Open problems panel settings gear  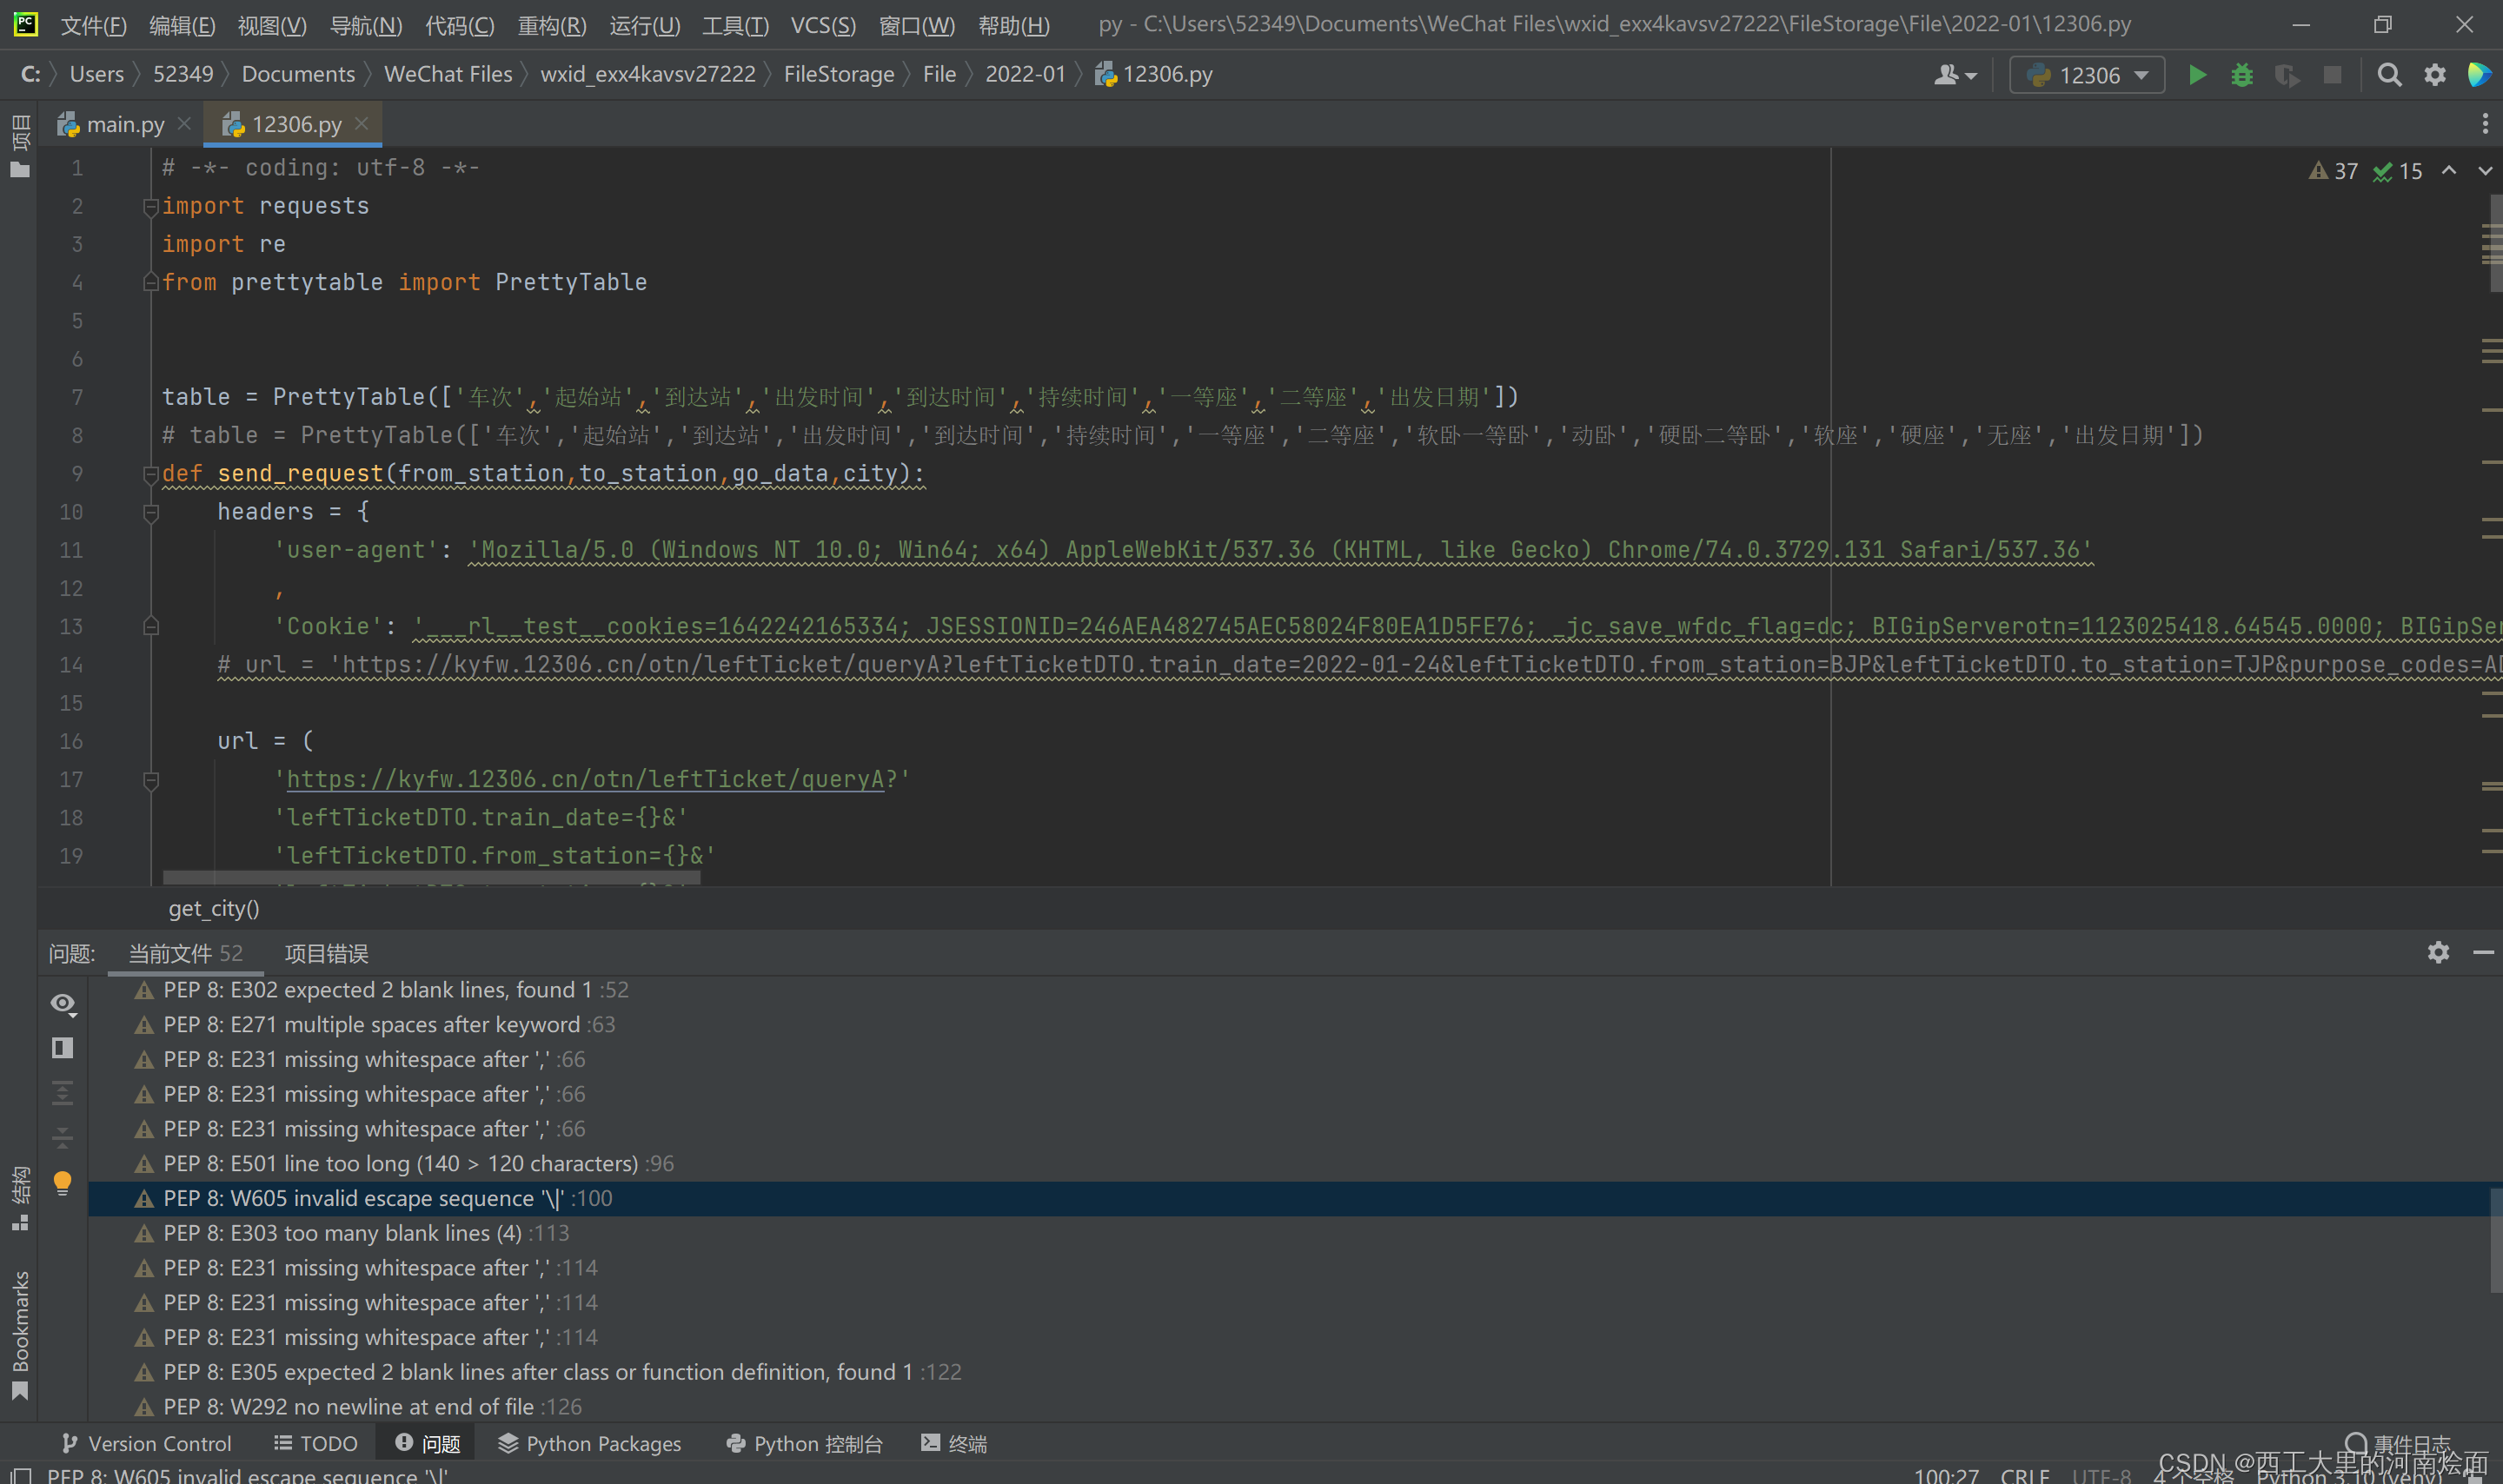(x=2438, y=952)
